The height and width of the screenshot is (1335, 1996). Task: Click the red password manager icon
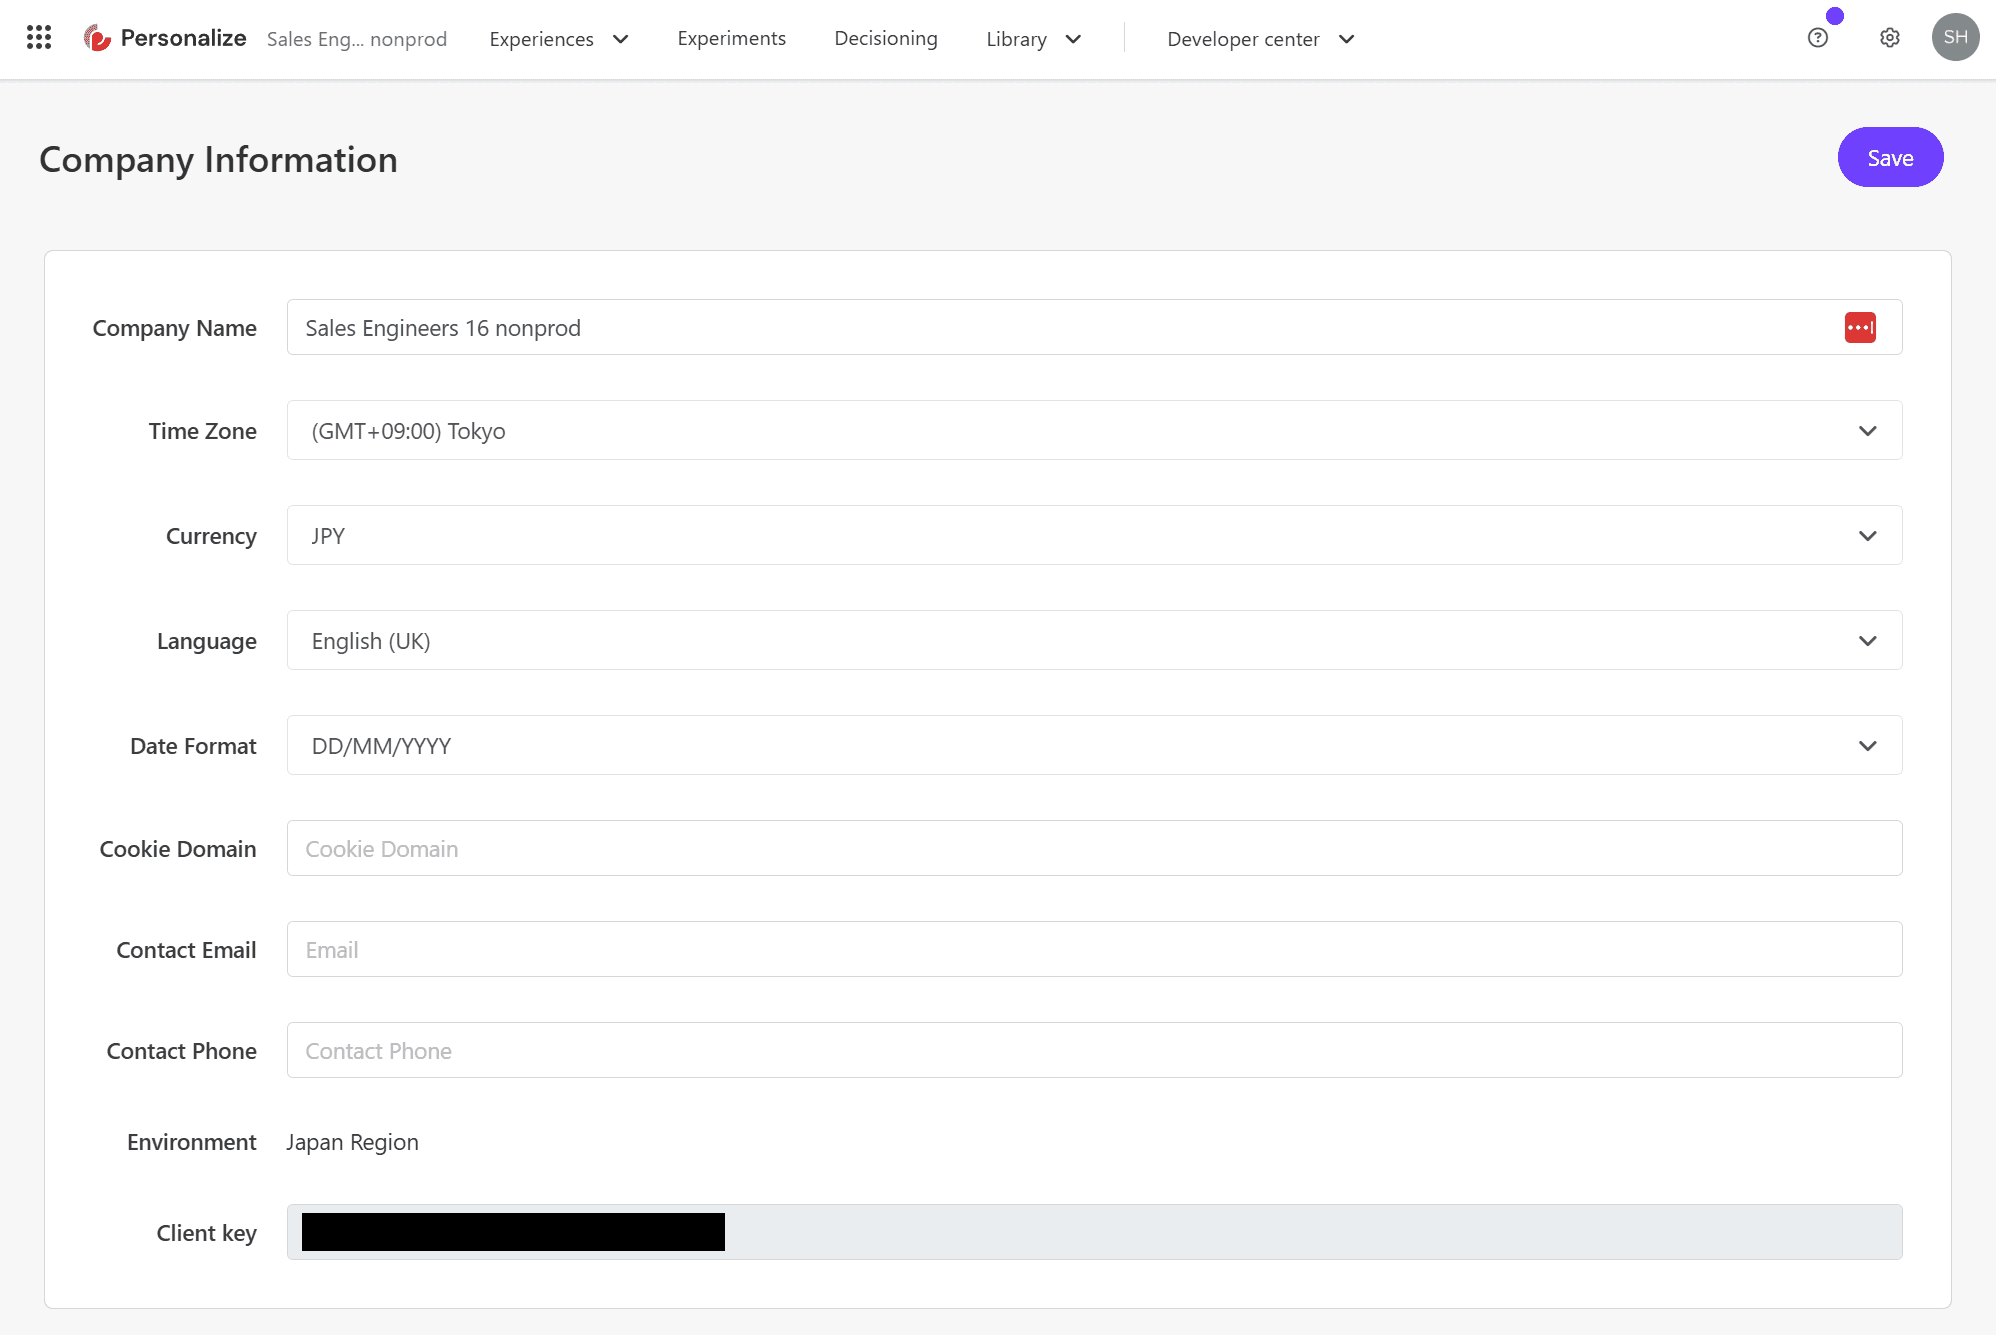(x=1860, y=328)
